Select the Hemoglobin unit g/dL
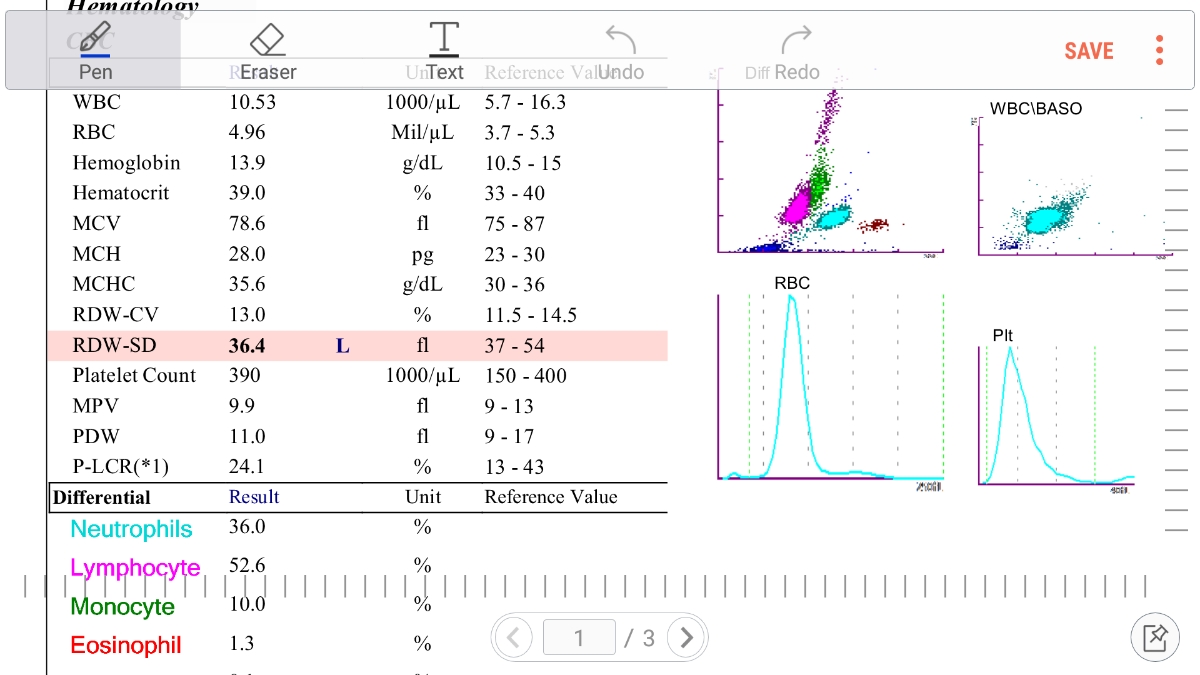Image resolution: width=1200 pixels, height=675 pixels. [x=423, y=163]
